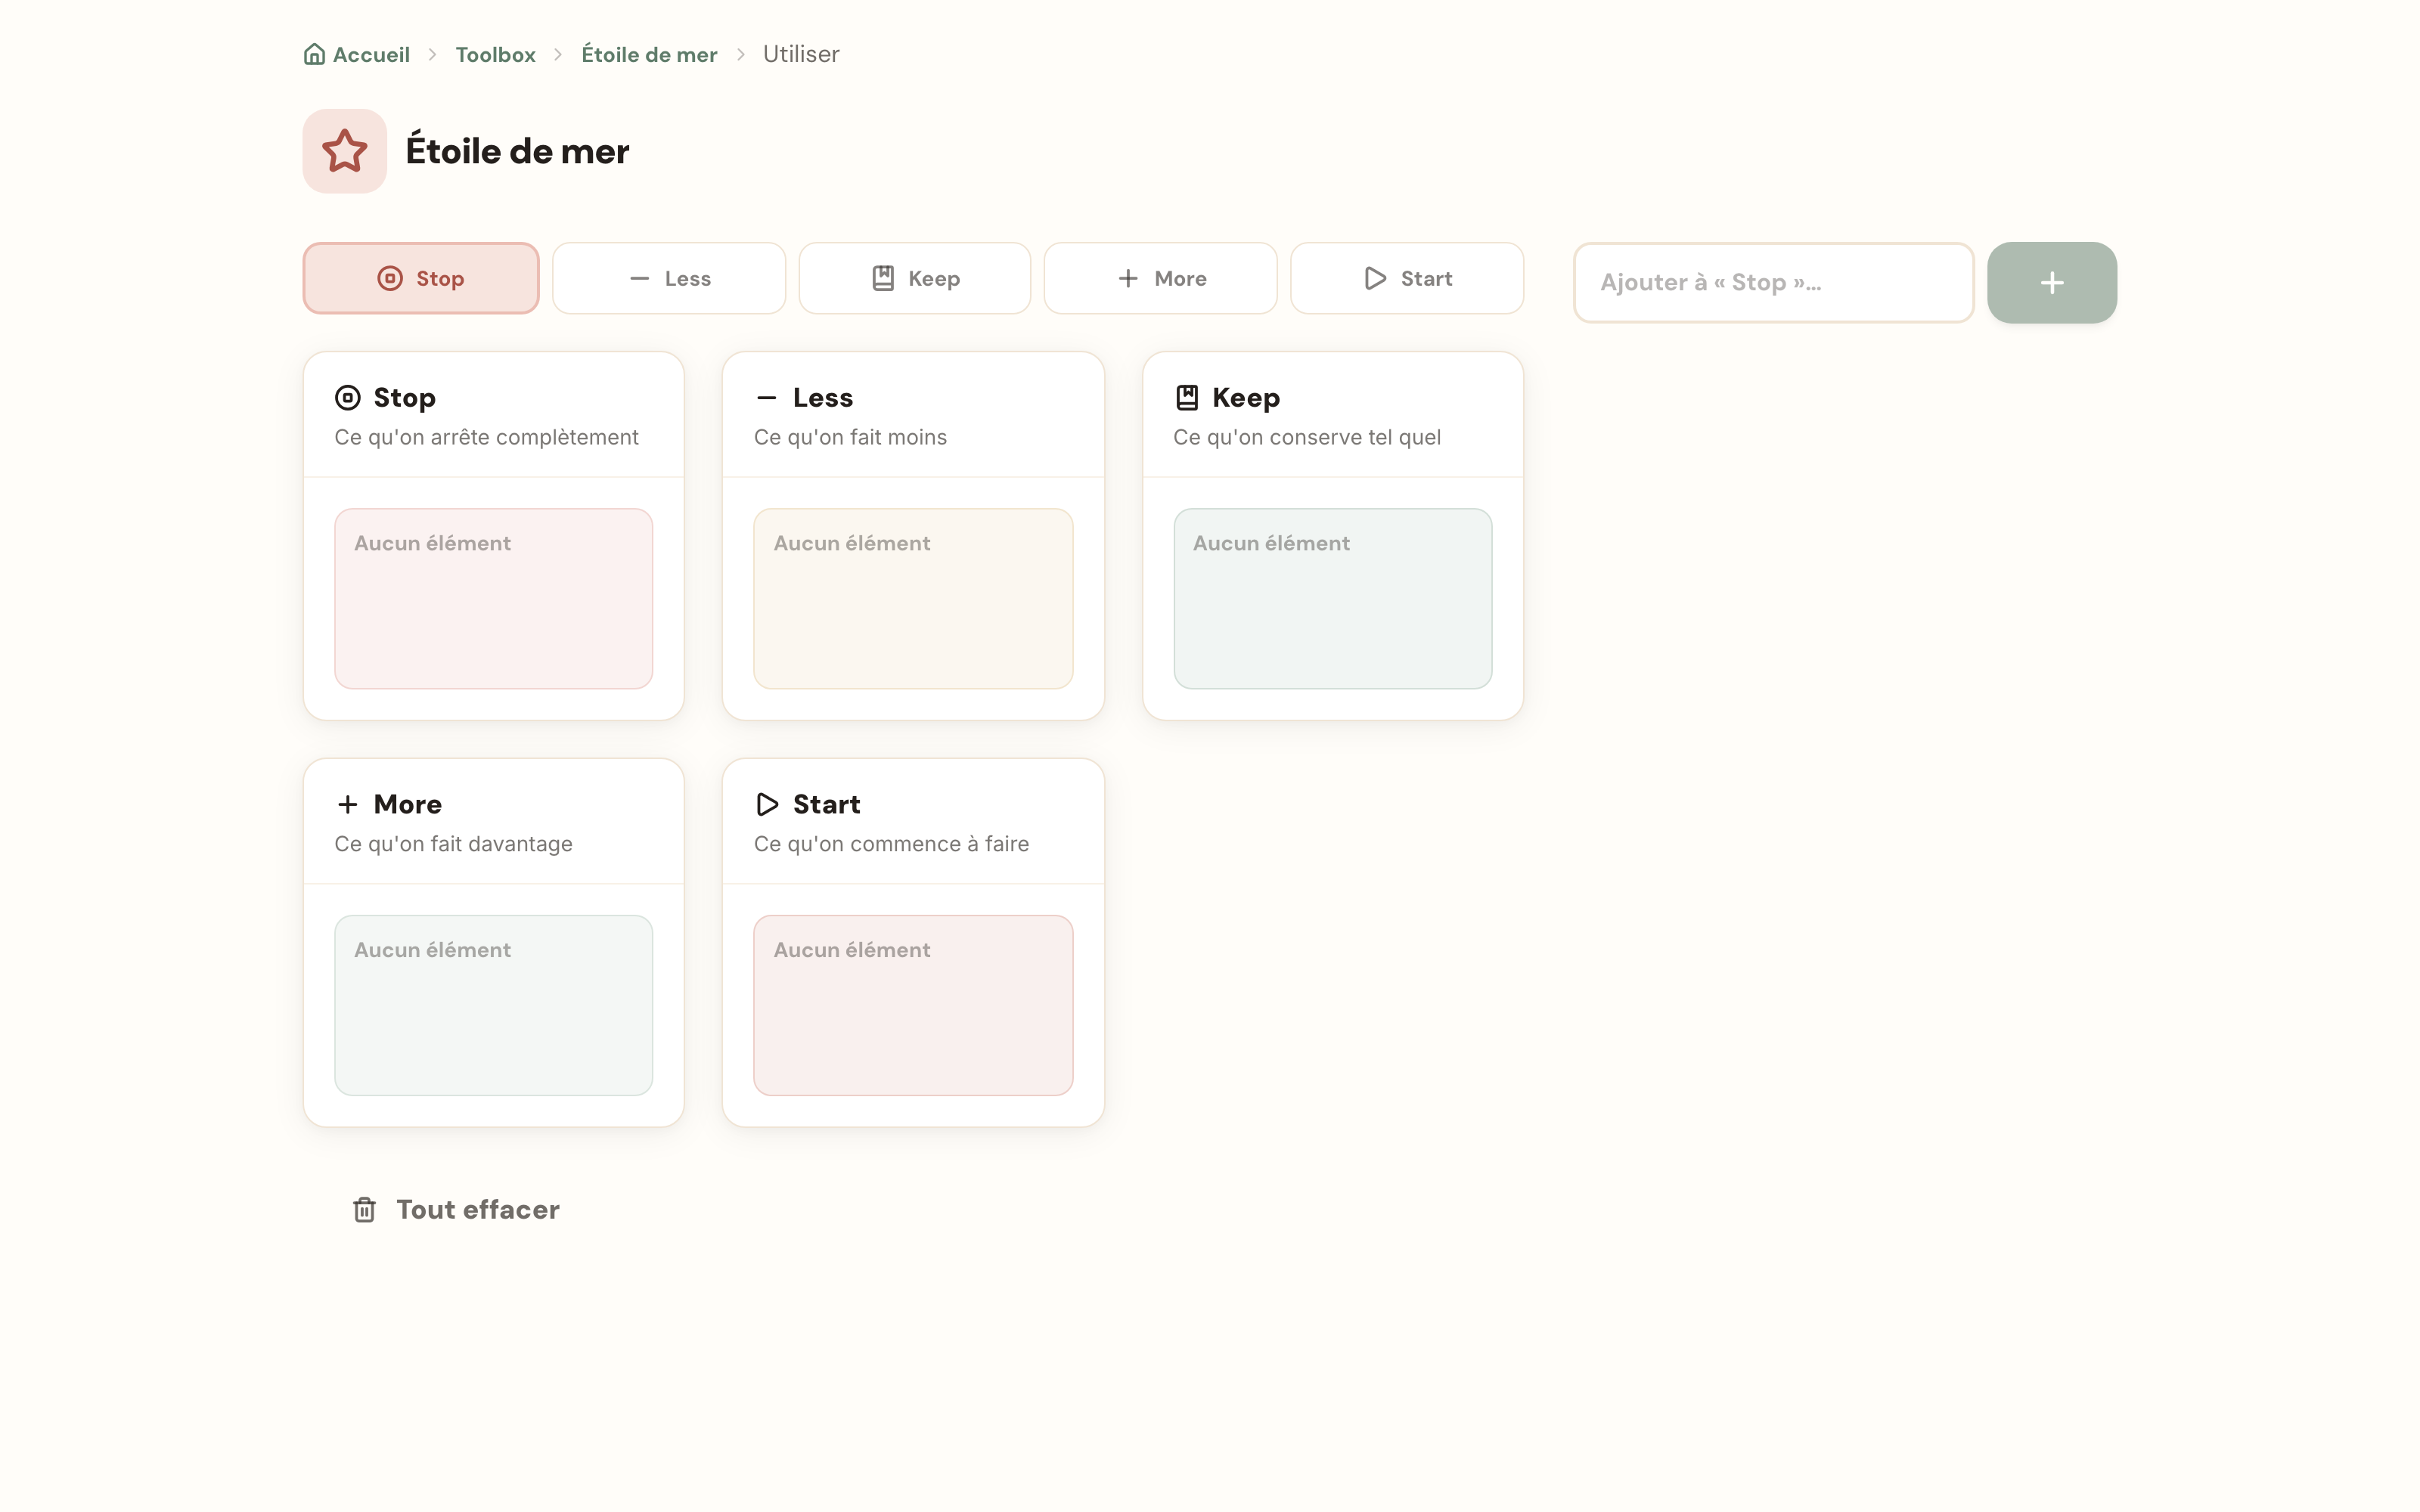Click the breadcrumb chevron after Toolbox
2420x1512 pixels.
559,55
